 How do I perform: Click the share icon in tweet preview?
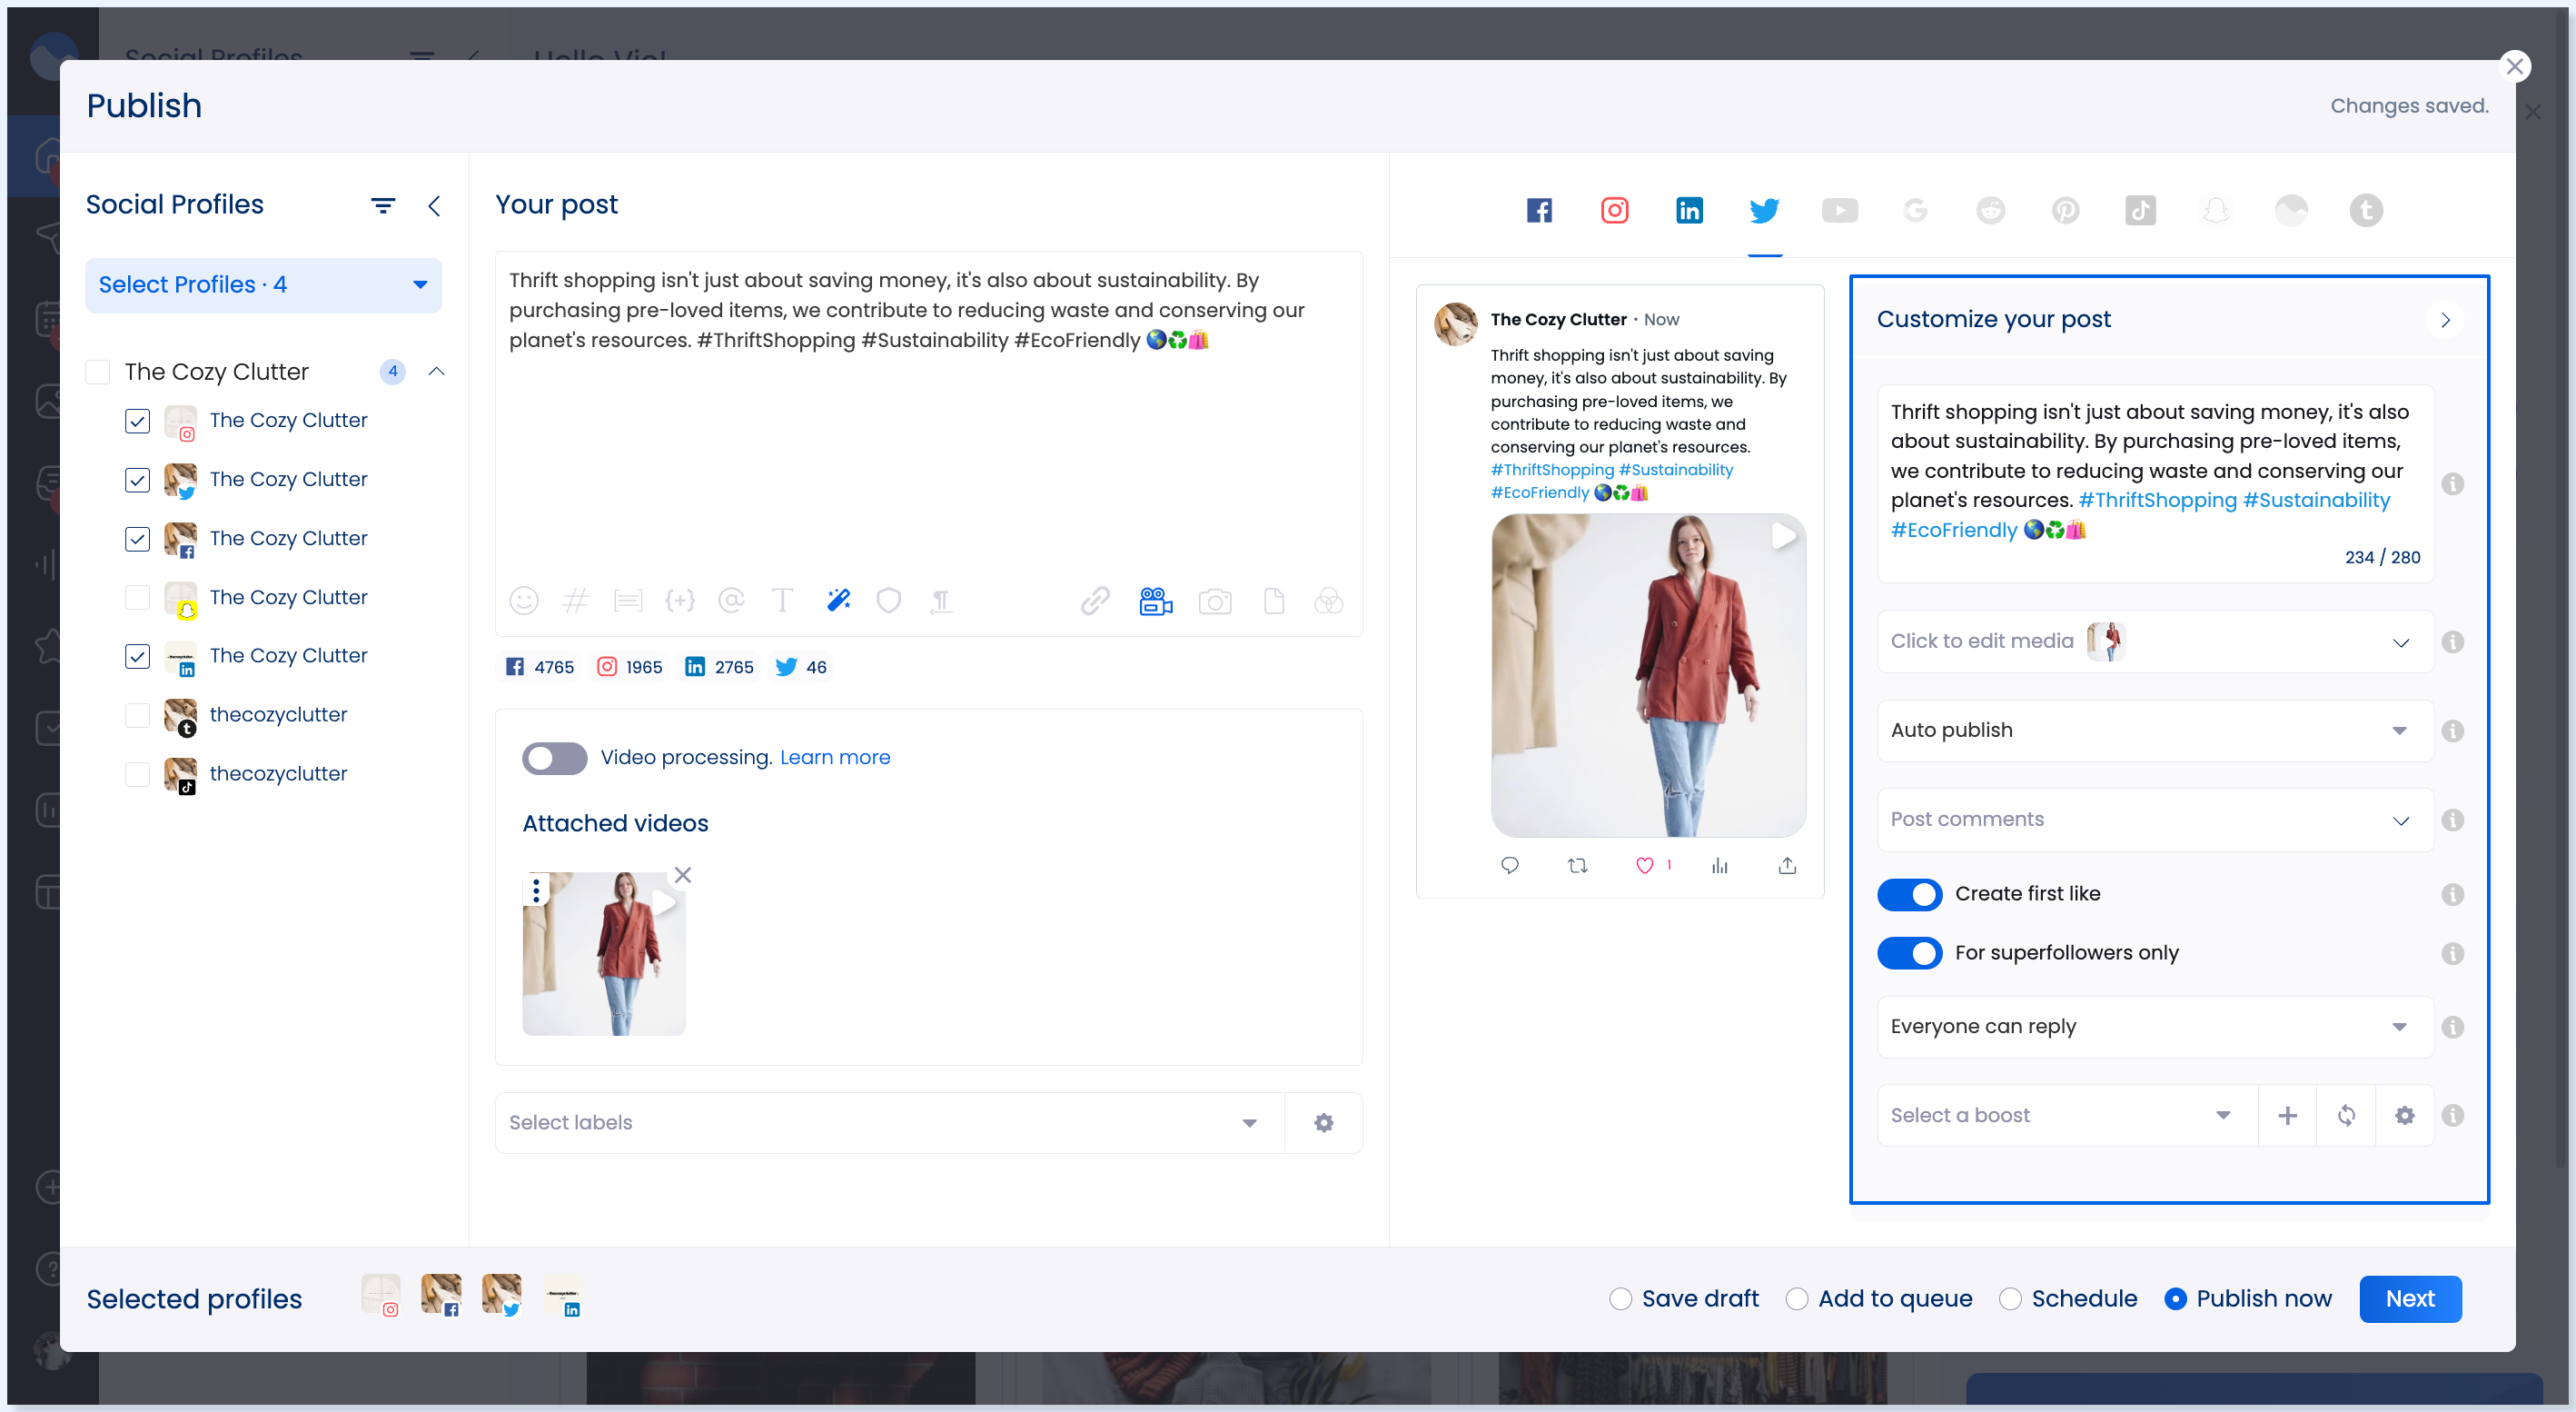[1787, 866]
